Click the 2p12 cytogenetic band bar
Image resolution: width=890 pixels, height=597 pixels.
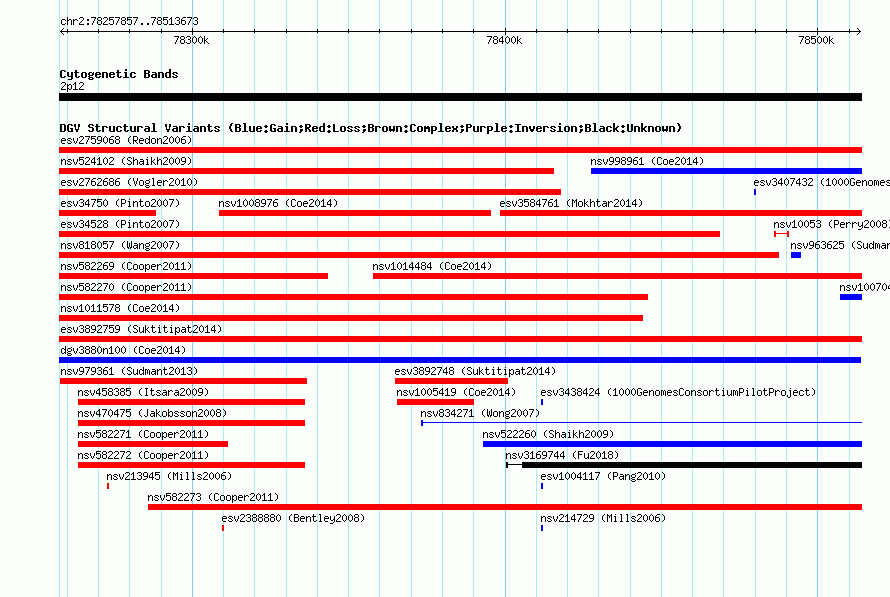(460, 97)
